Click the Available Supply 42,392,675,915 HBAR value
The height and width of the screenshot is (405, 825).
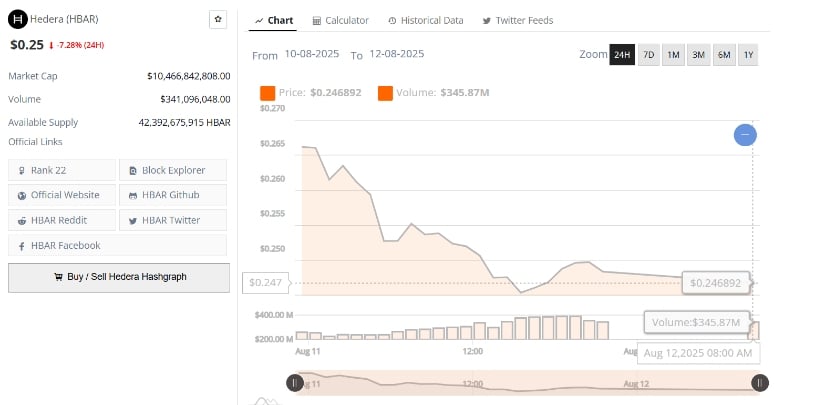[185, 123]
